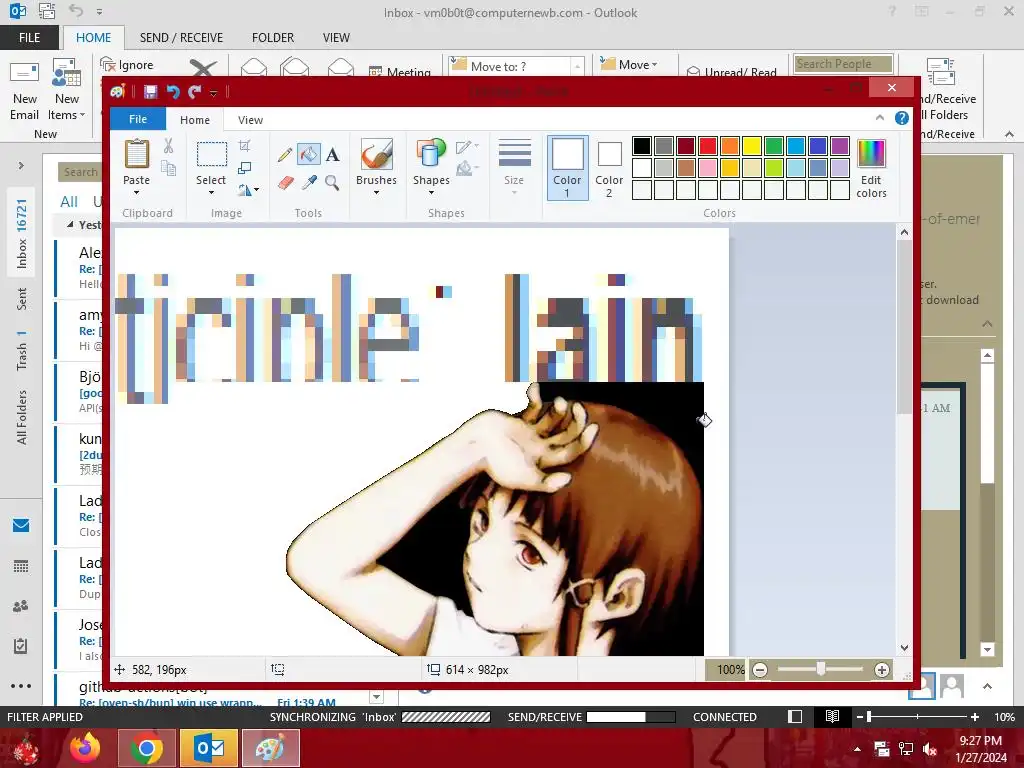Screen dimensions: 1024x768
Task: Click the Paste clipboard icon in Paint
Action: (136, 154)
